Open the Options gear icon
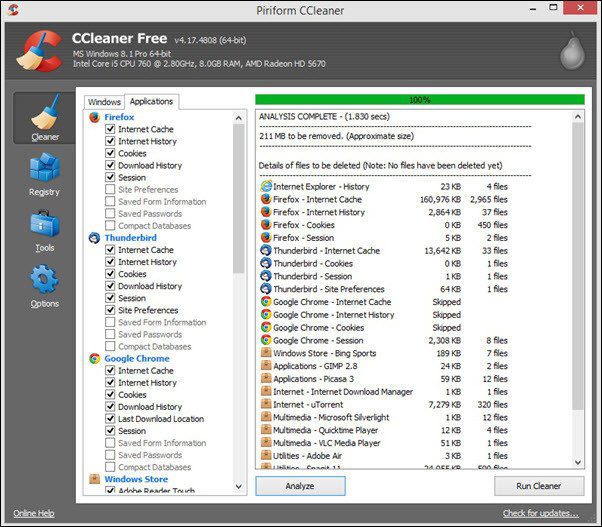The image size is (602, 527). pos(45,279)
